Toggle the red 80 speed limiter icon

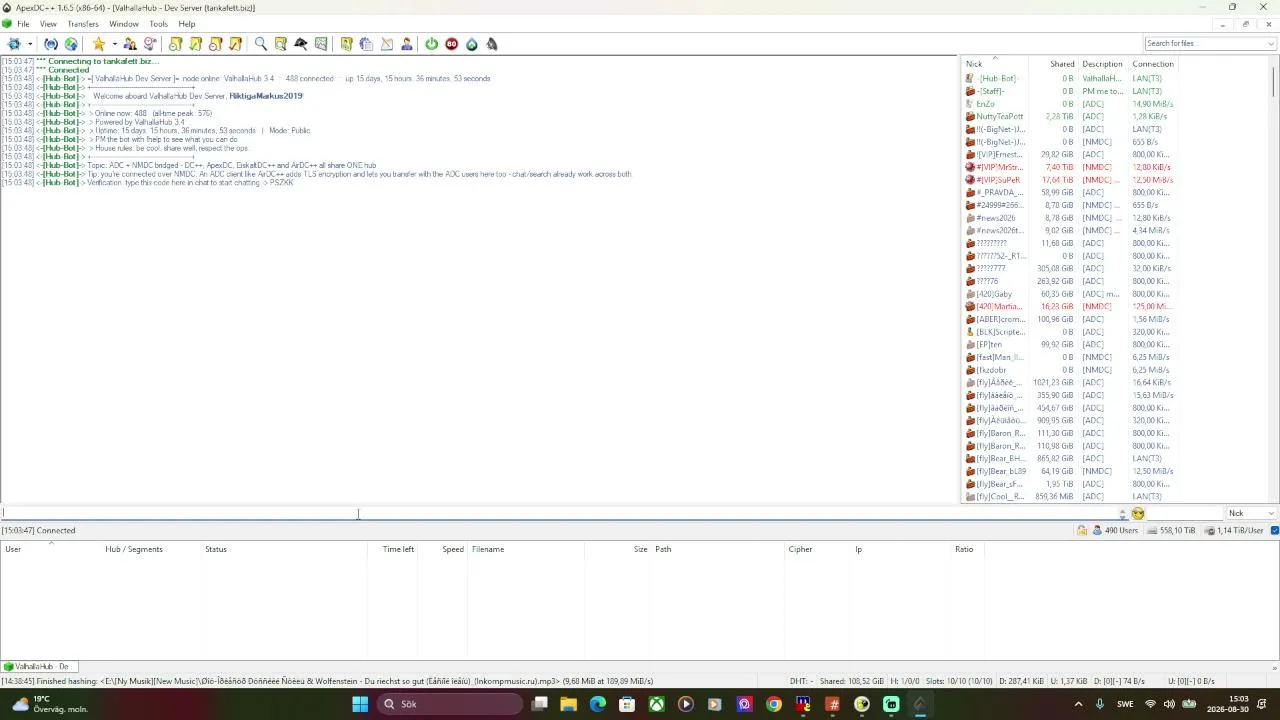pos(452,44)
